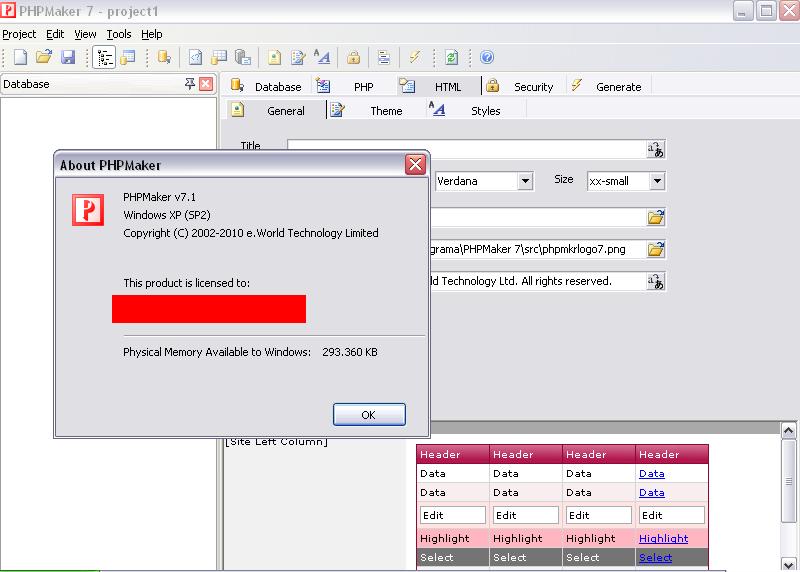Click the Highlight link in preview table
800x572 pixels.
click(663, 538)
